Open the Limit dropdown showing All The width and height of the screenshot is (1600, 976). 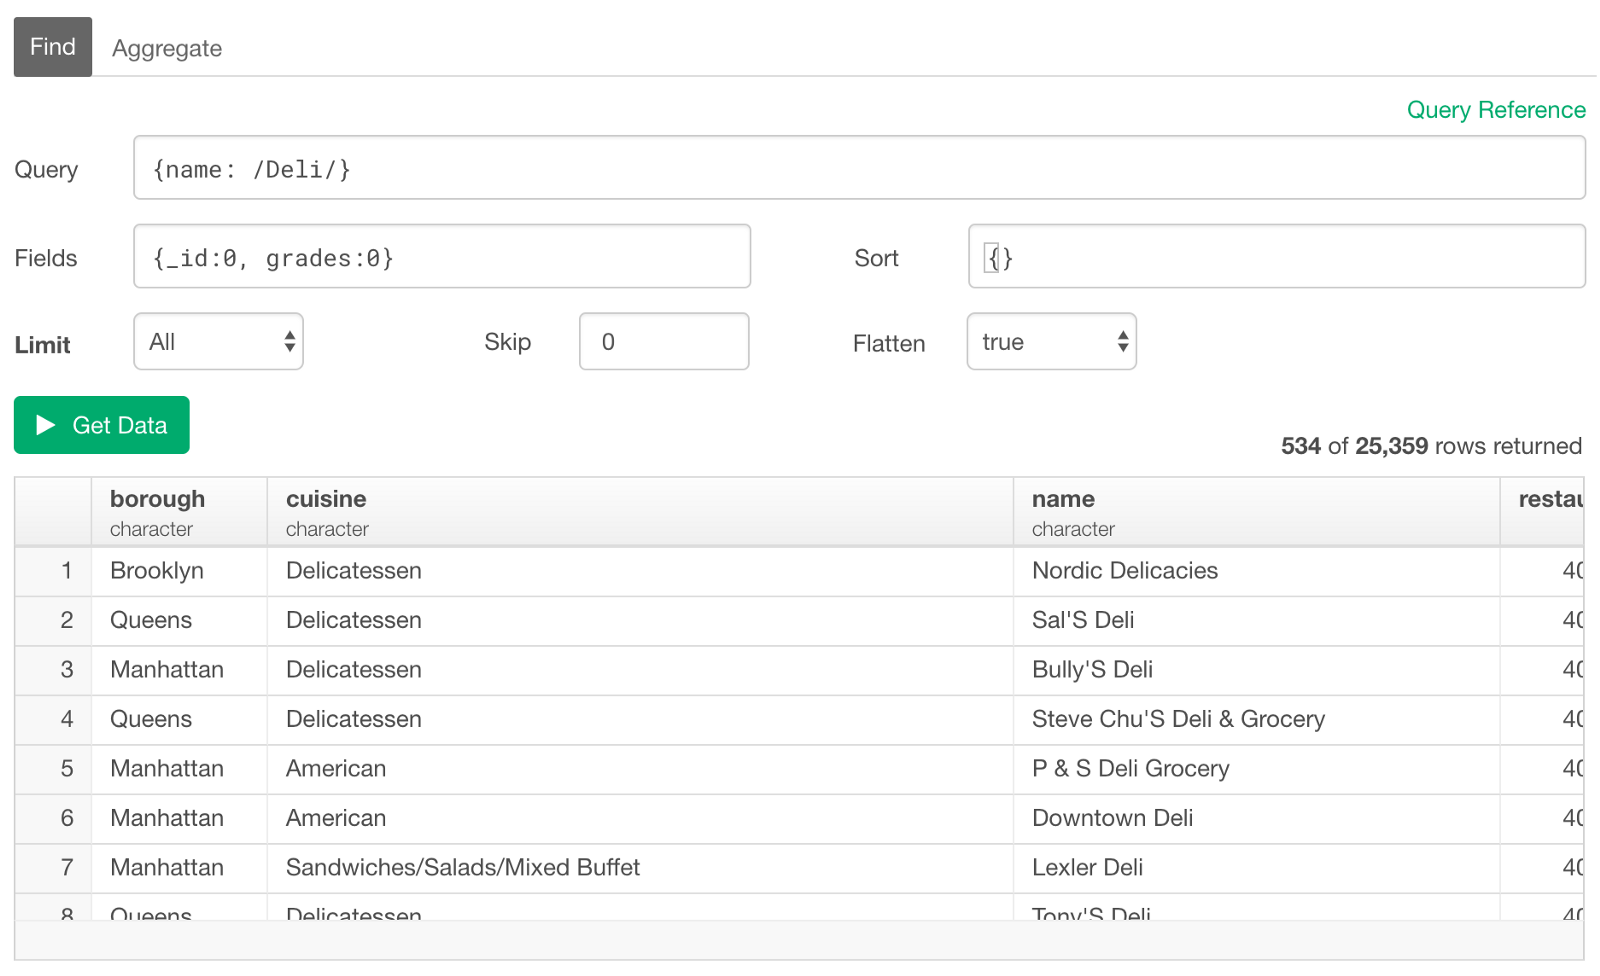pyautogui.click(x=219, y=342)
